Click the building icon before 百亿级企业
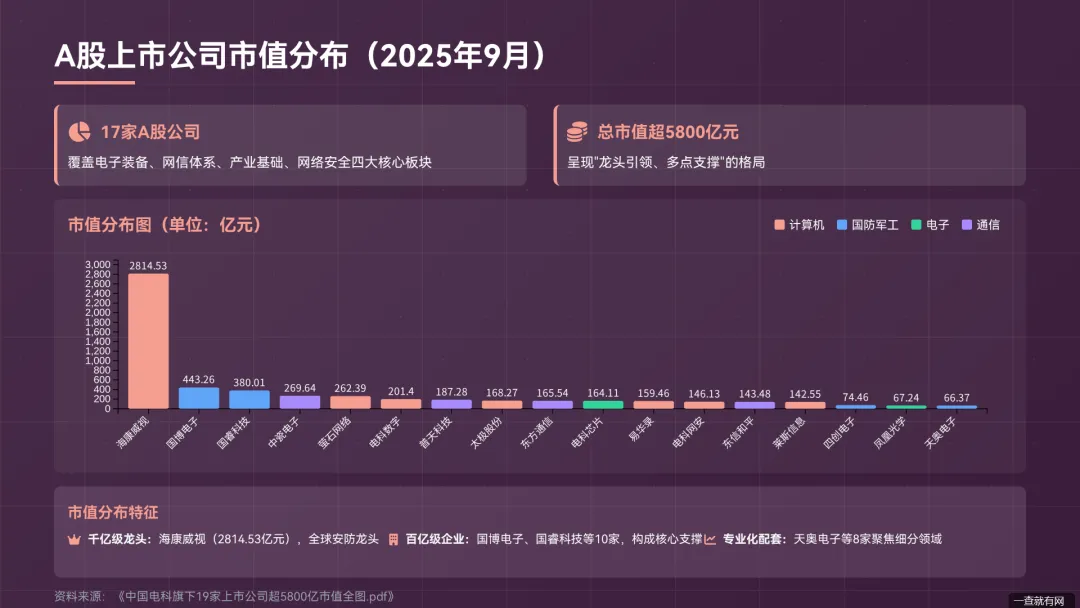 tap(393, 540)
